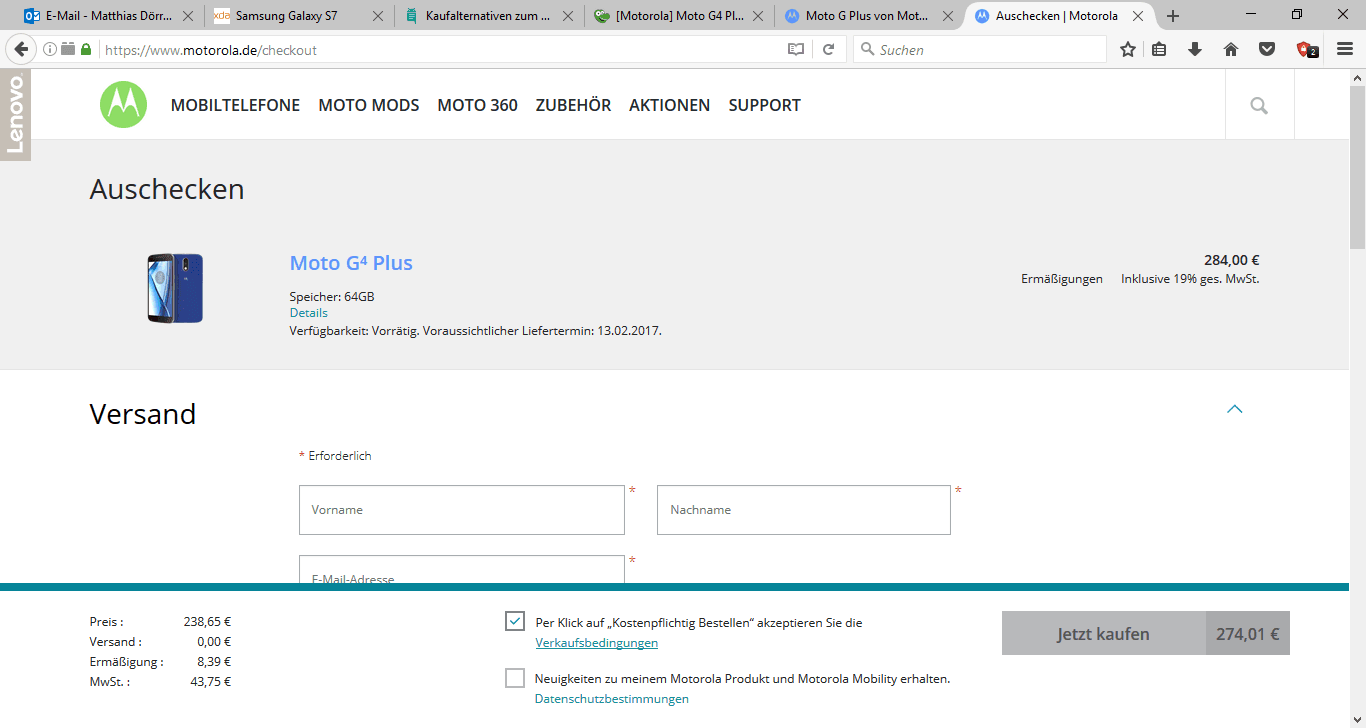Open the AKTIONEN menu
1366x728 pixels.
(x=669, y=105)
